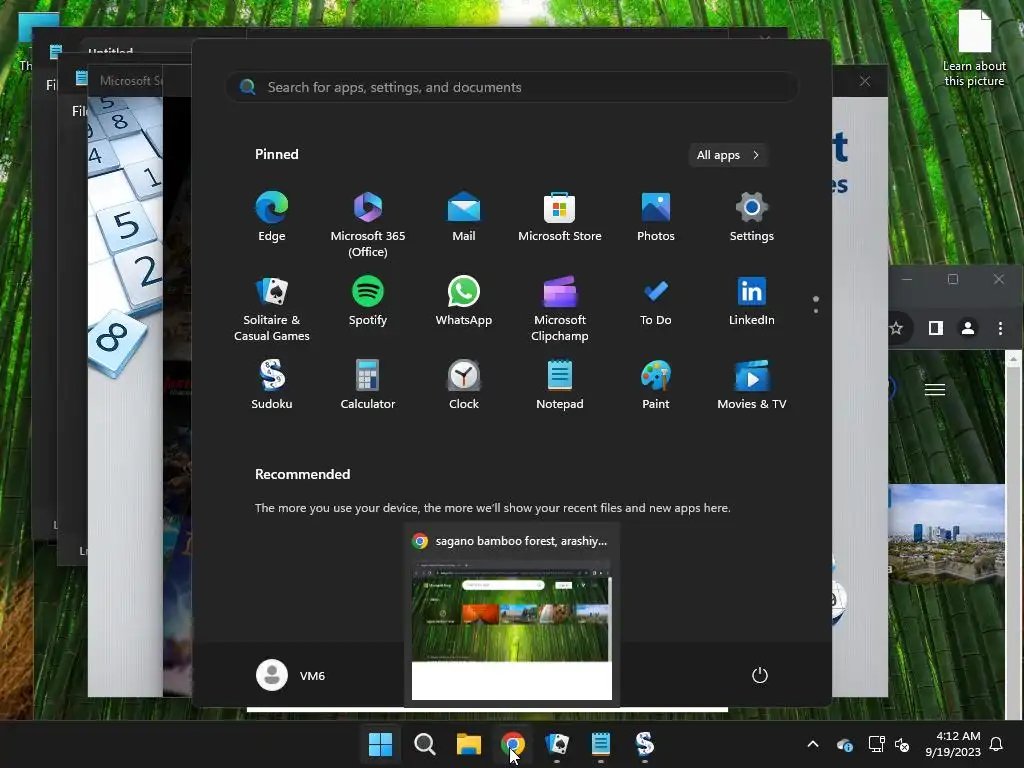Open WhatsApp pinned app
The width and height of the screenshot is (1024, 768).
464,302
